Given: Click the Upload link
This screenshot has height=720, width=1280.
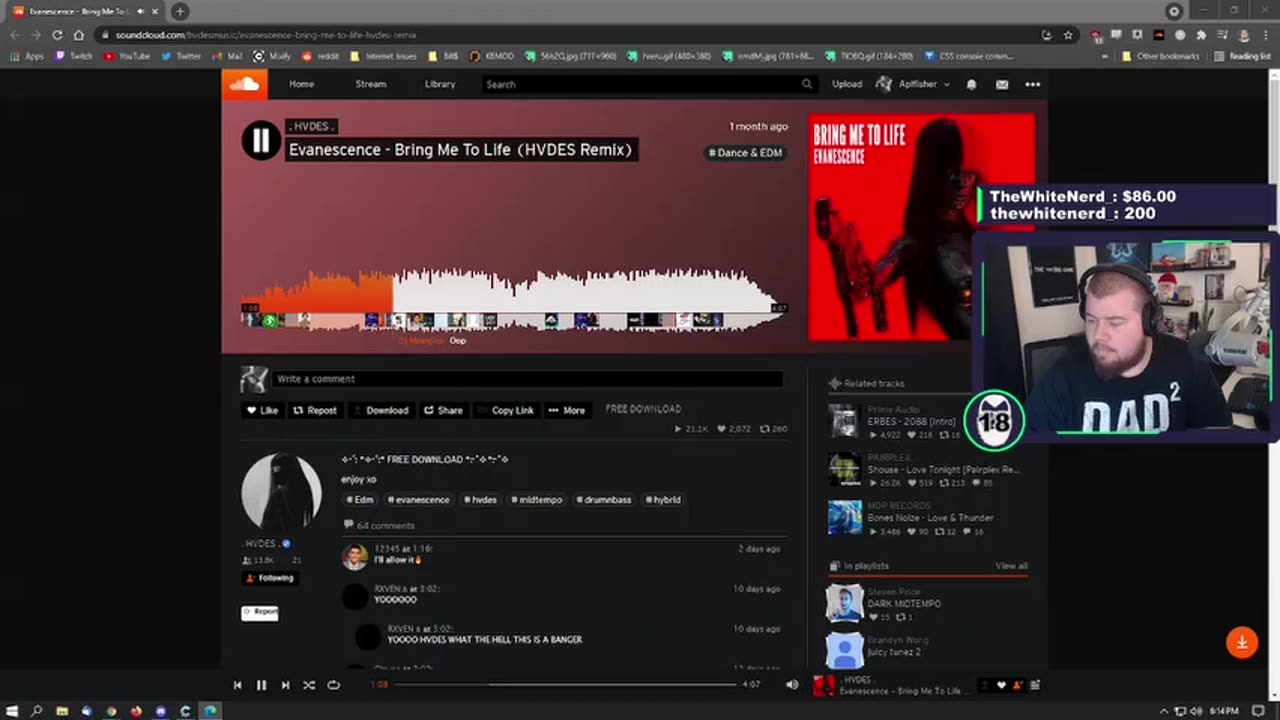Looking at the screenshot, I should tap(847, 84).
